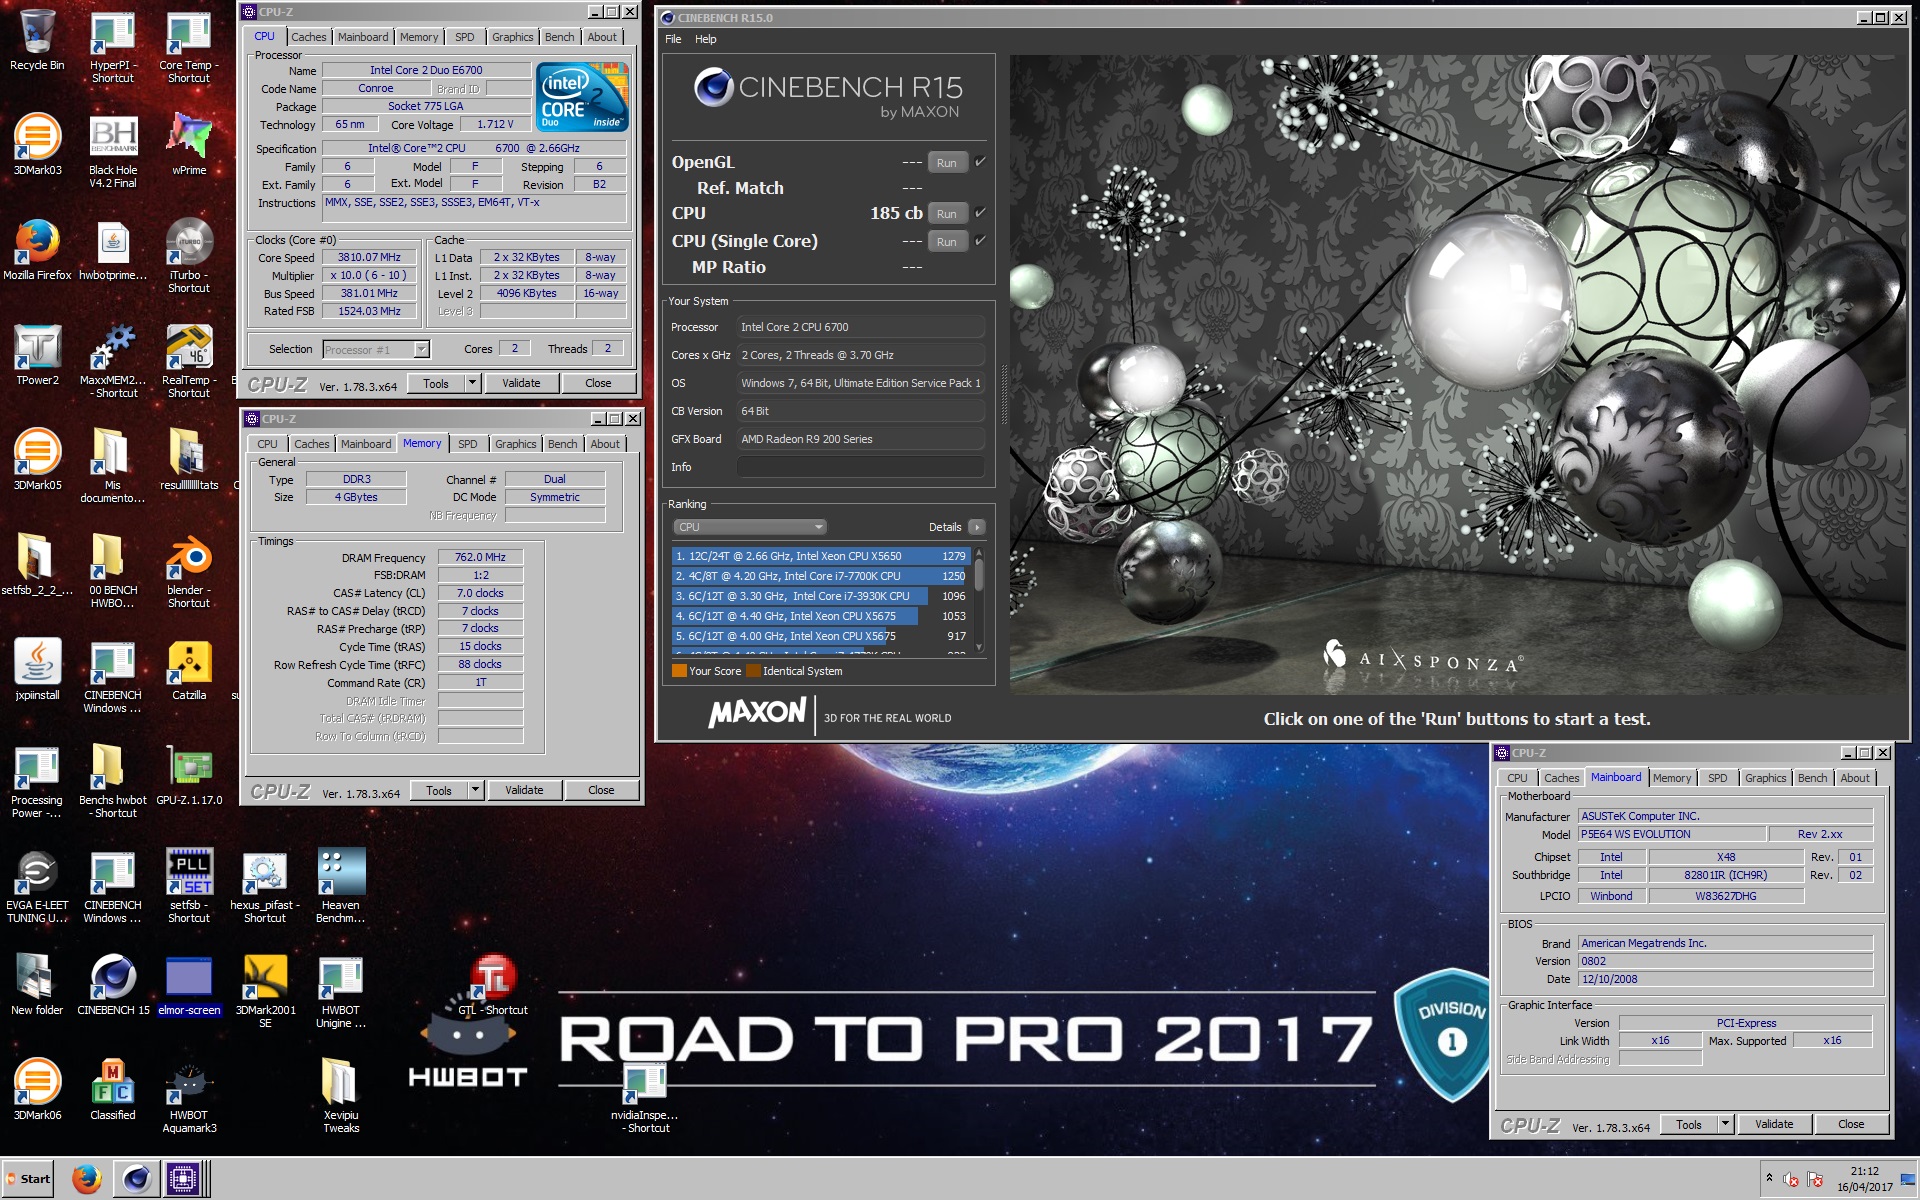Switch to Caches tab in top CPU-Z window

point(309,37)
